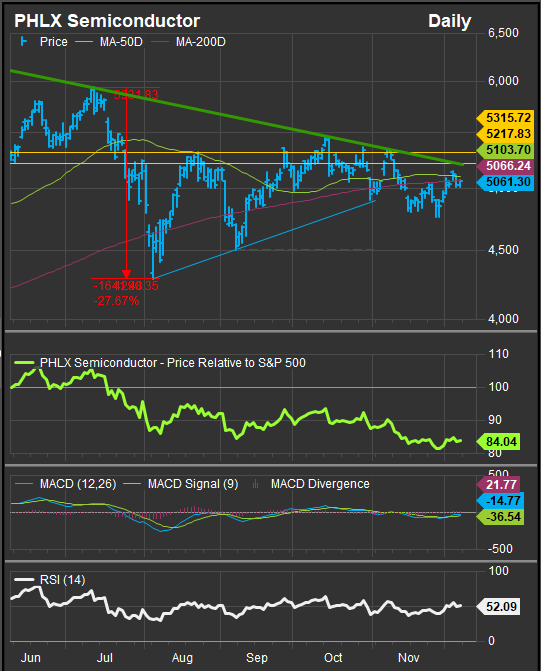The image size is (541, 671).
Task: Click the Price legend bar icon
Action: click(x=24, y=42)
